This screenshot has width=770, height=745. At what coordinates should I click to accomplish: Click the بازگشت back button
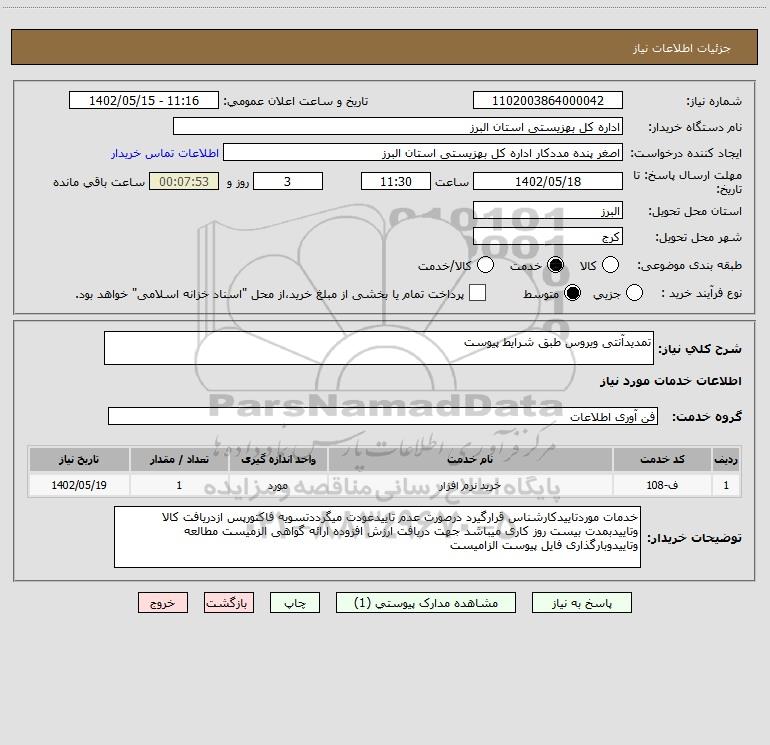point(229,603)
